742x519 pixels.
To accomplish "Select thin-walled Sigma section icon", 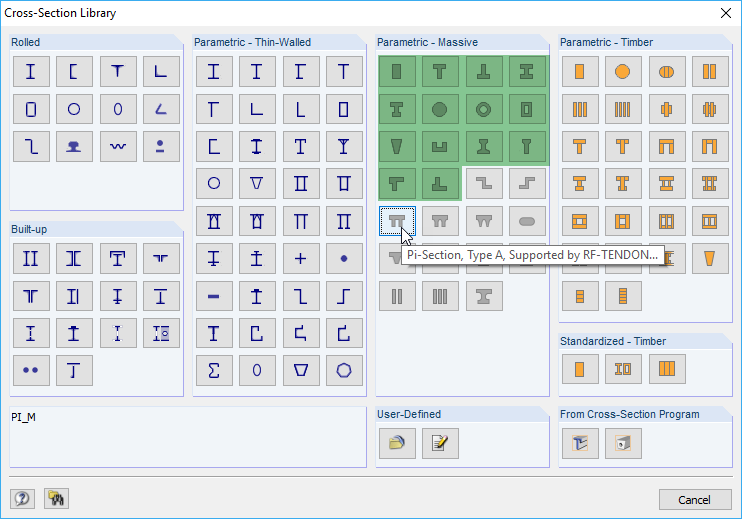I will point(214,370).
